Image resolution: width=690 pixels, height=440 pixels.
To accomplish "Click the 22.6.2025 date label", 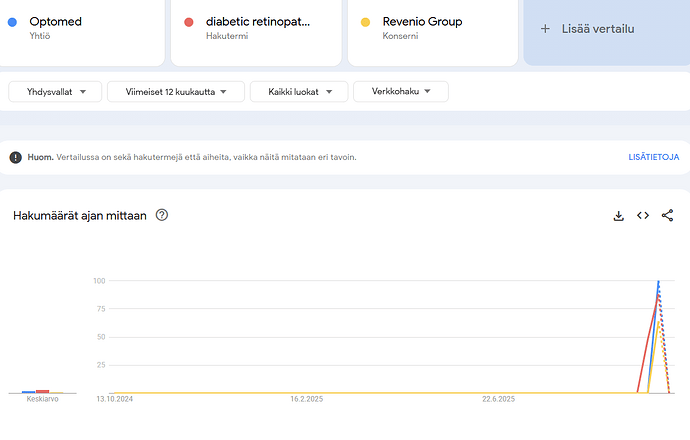I will 498,399.
